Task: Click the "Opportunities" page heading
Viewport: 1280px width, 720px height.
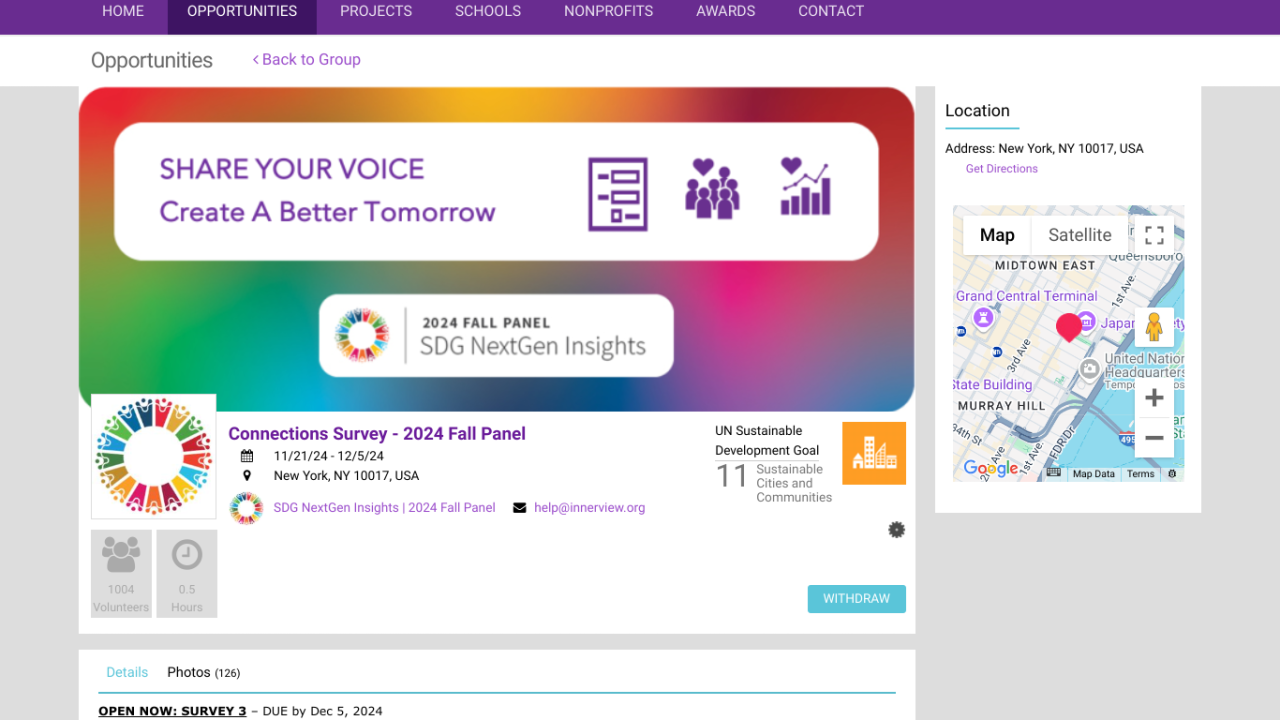Action: 152,60
